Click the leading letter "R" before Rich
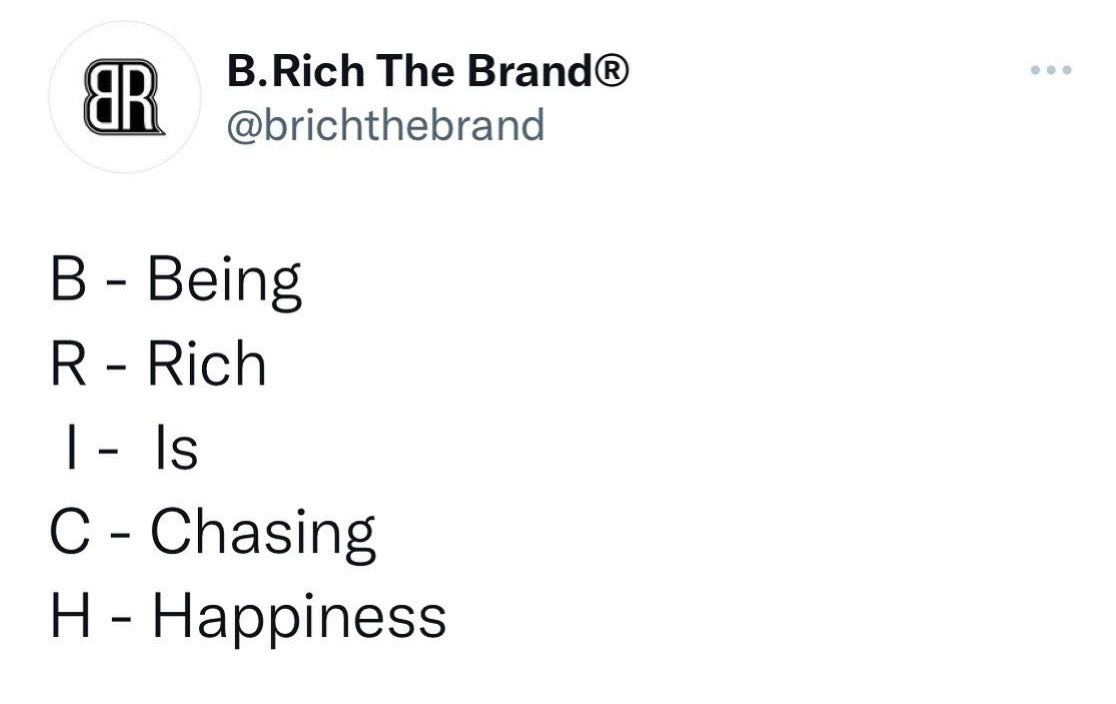Image resolution: width=1116 pixels, height=704 pixels. (68, 364)
